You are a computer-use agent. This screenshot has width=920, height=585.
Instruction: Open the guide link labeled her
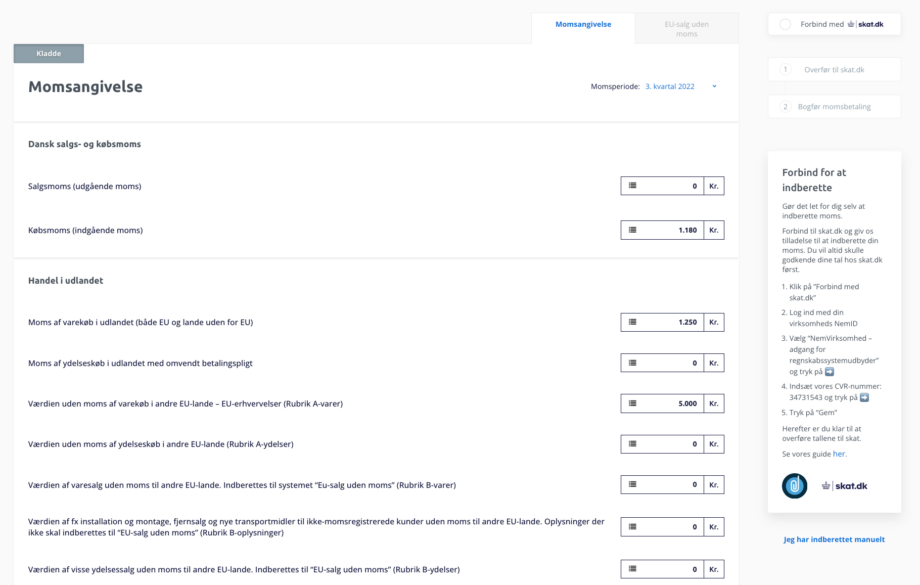(838, 454)
